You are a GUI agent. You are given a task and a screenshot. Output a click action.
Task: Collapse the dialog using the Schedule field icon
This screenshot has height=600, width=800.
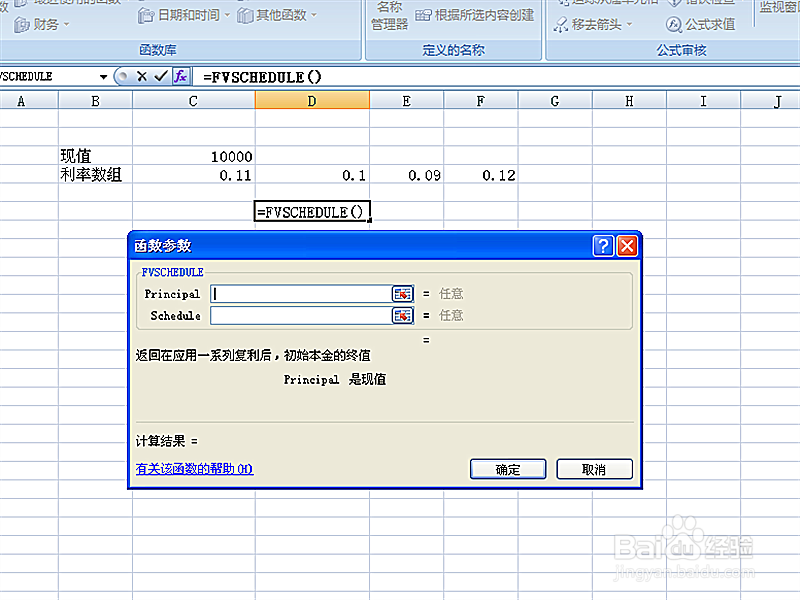pyautogui.click(x=403, y=315)
